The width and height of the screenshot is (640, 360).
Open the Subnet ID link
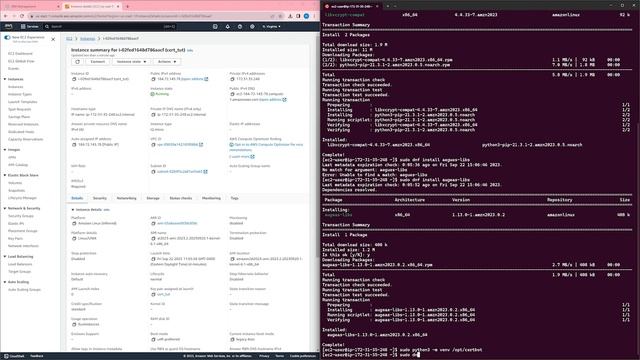(x=182, y=172)
